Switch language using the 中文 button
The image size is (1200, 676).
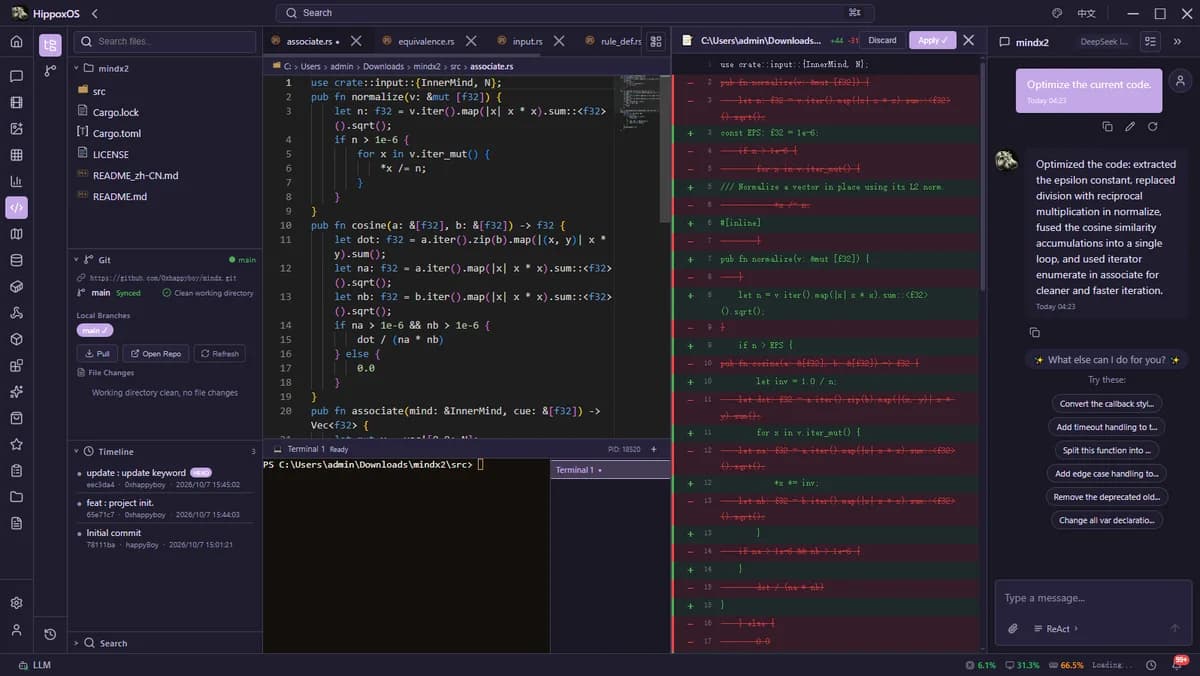click(1086, 13)
